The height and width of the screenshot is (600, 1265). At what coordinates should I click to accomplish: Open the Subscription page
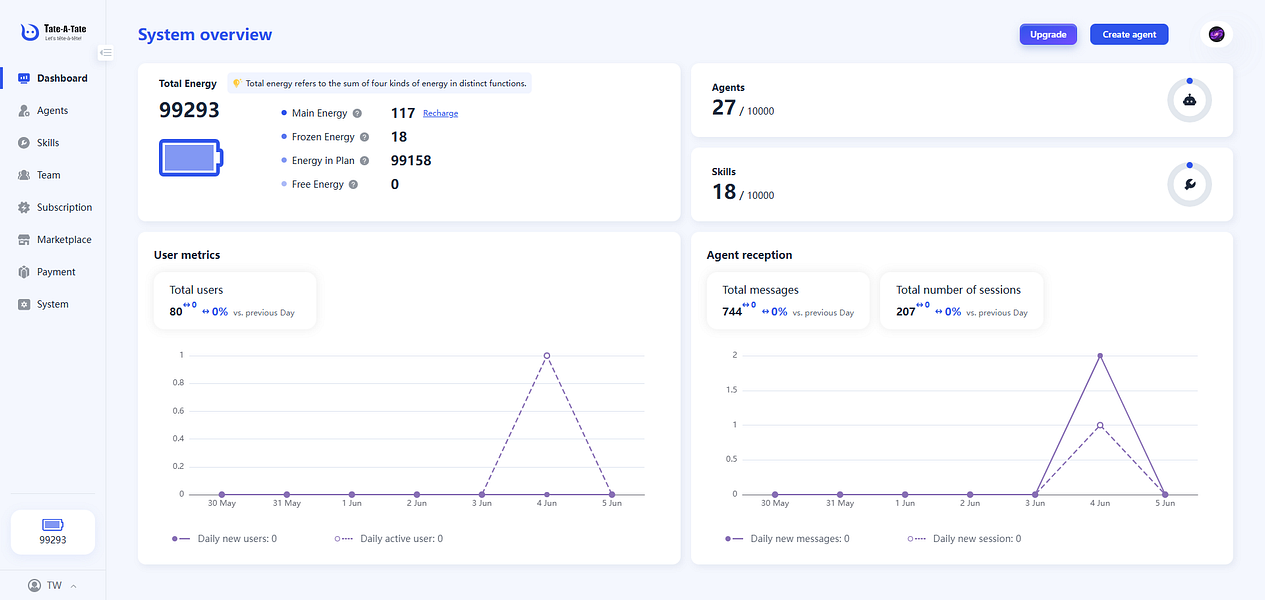pyautogui.click(x=64, y=208)
